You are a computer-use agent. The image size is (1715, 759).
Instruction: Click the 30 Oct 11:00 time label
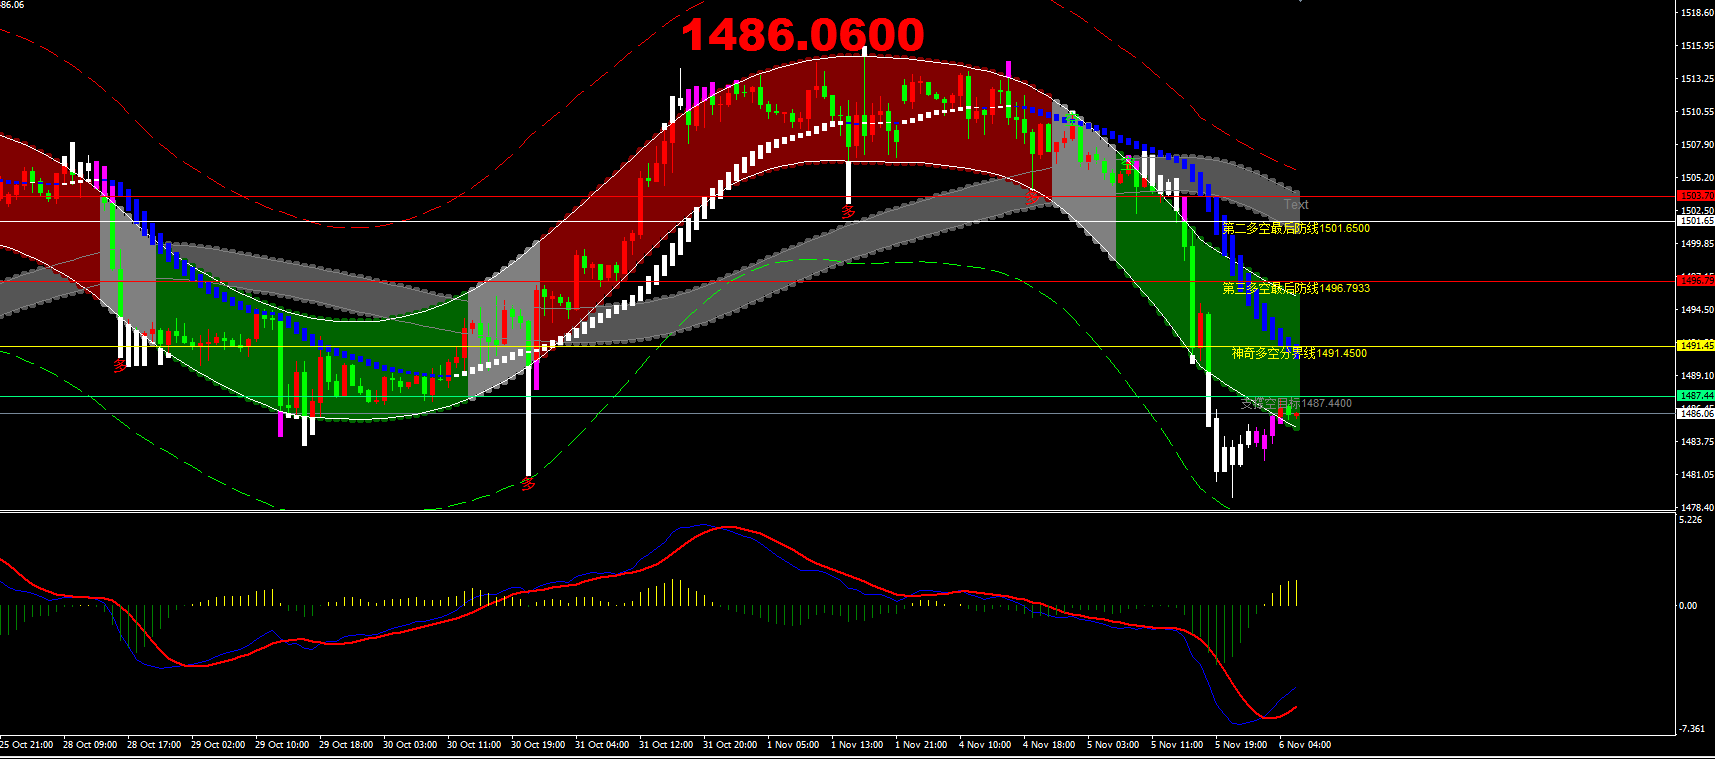point(474,745)
